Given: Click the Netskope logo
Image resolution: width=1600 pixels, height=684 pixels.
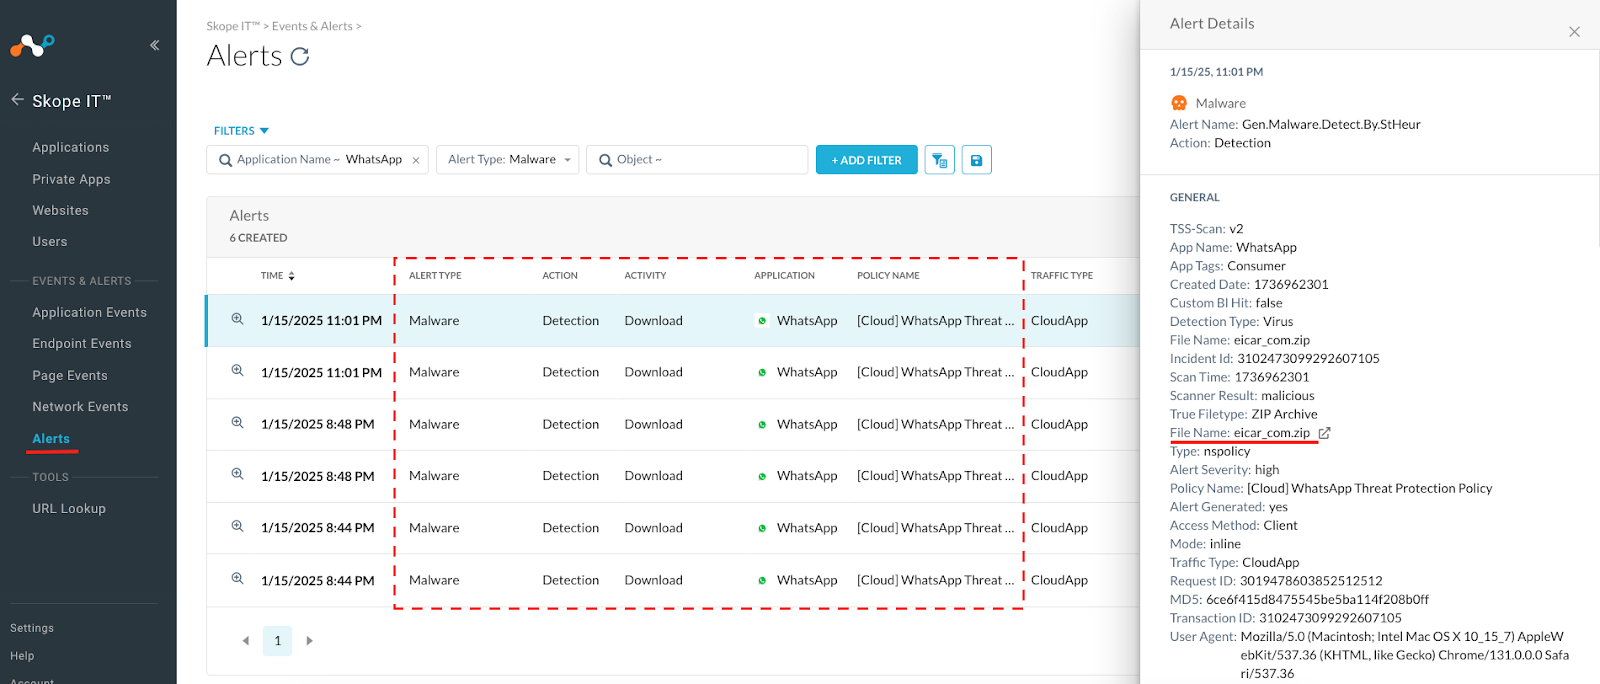Looking at the screenshot, I should tap(32, 45).
